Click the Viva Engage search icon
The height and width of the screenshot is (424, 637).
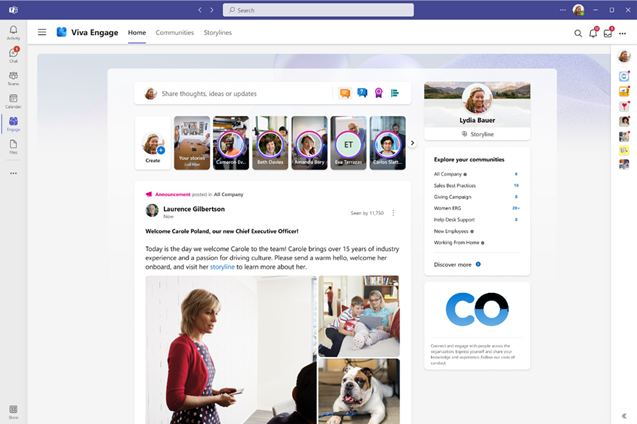(x=578, y=33)
